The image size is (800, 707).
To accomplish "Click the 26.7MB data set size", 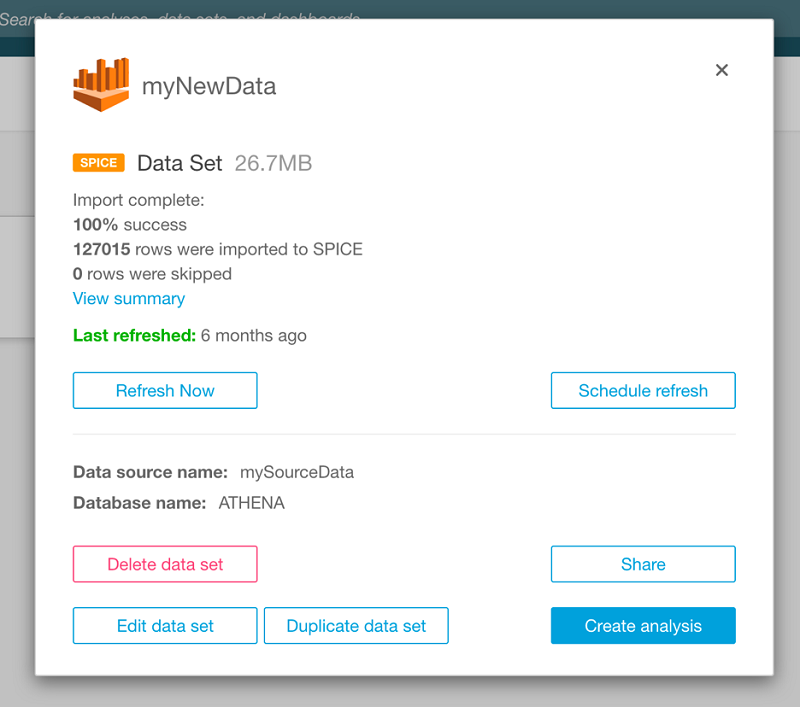I will 273,163.
